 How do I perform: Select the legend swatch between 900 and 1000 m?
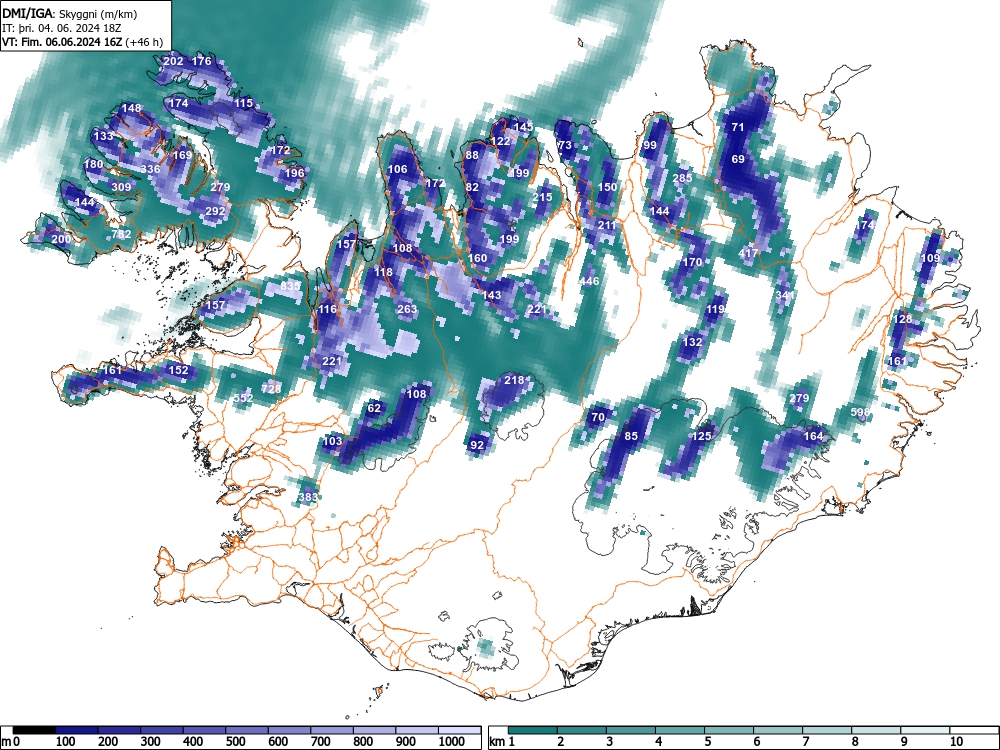tap(417, 730)
